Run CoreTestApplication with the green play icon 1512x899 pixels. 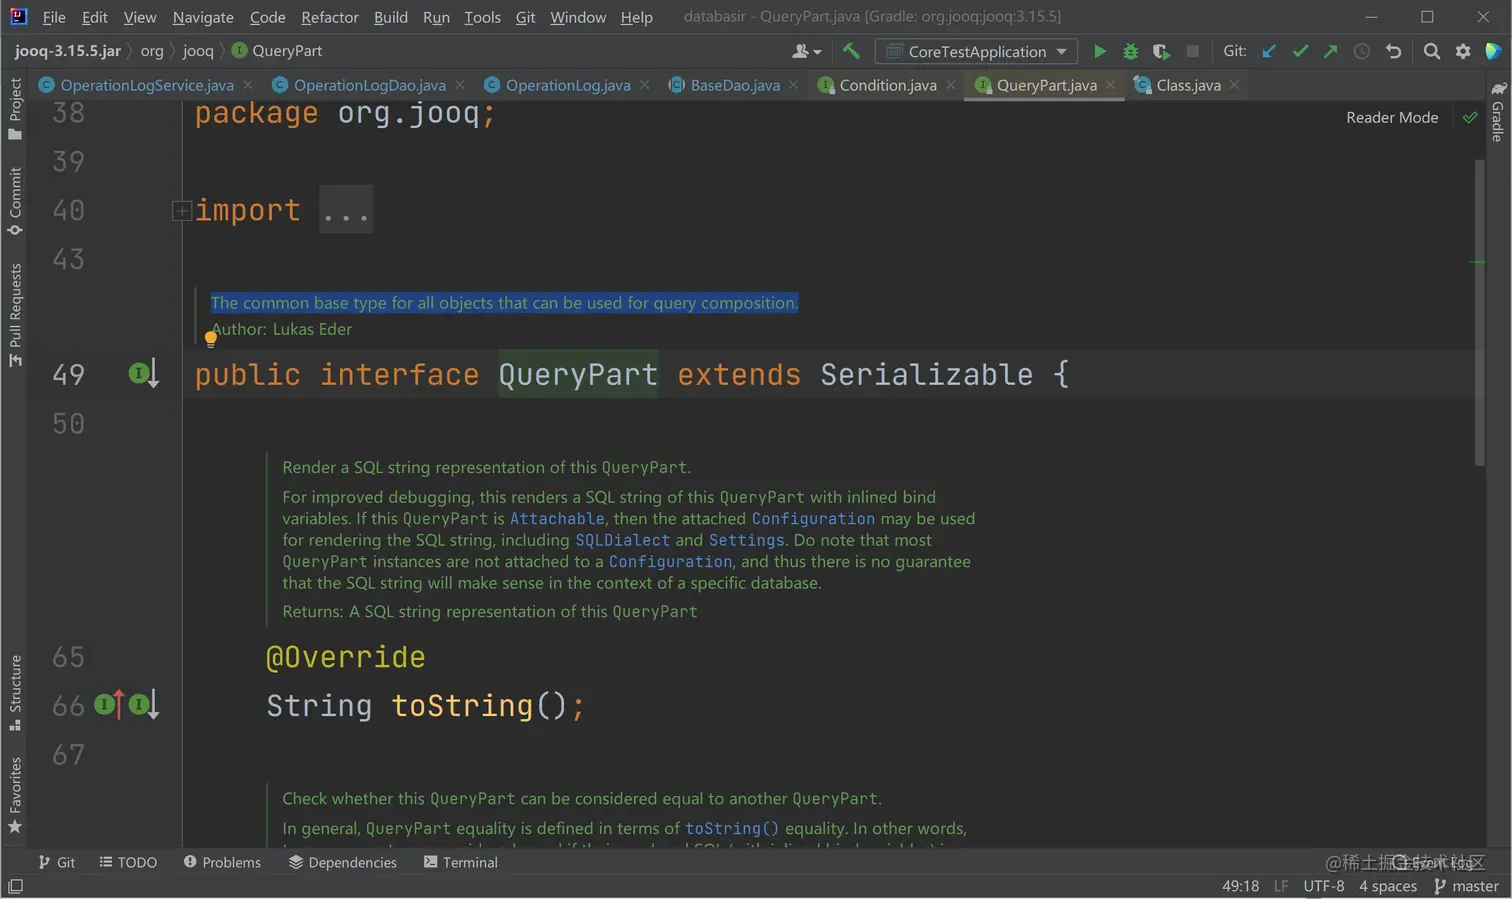(1099, 51)
